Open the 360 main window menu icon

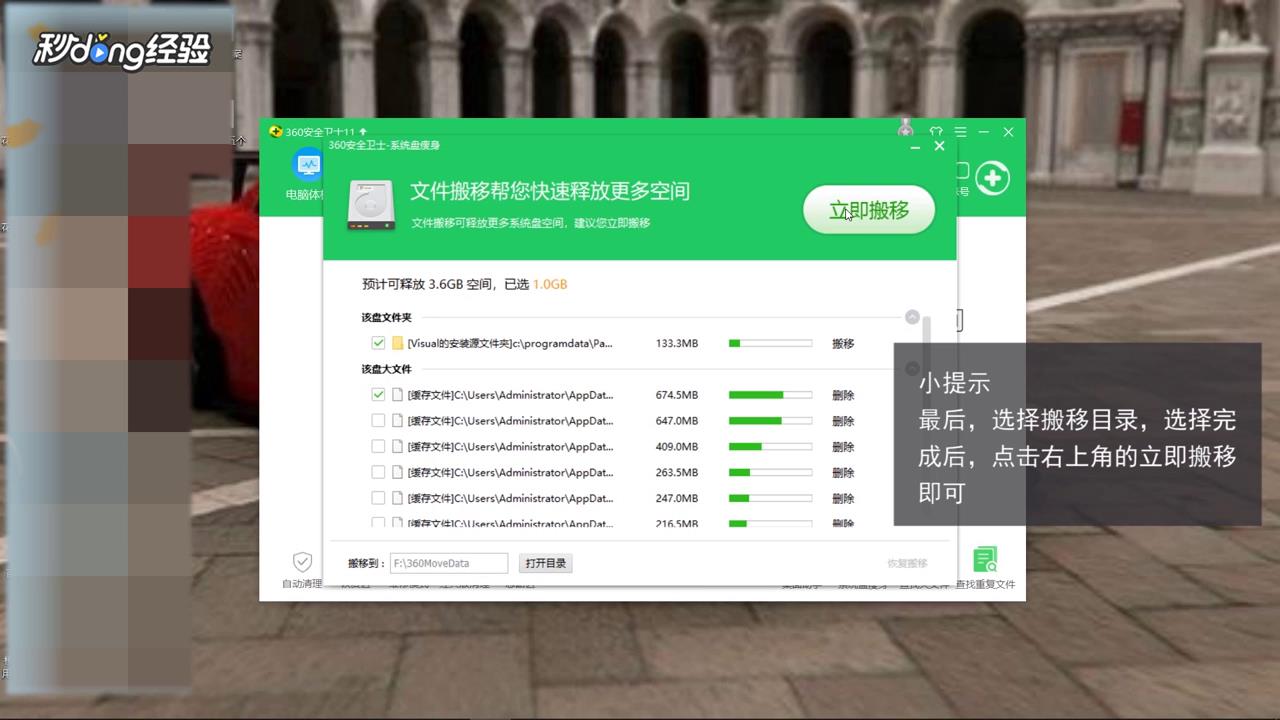pyautogui.click(x=960, y=132)
